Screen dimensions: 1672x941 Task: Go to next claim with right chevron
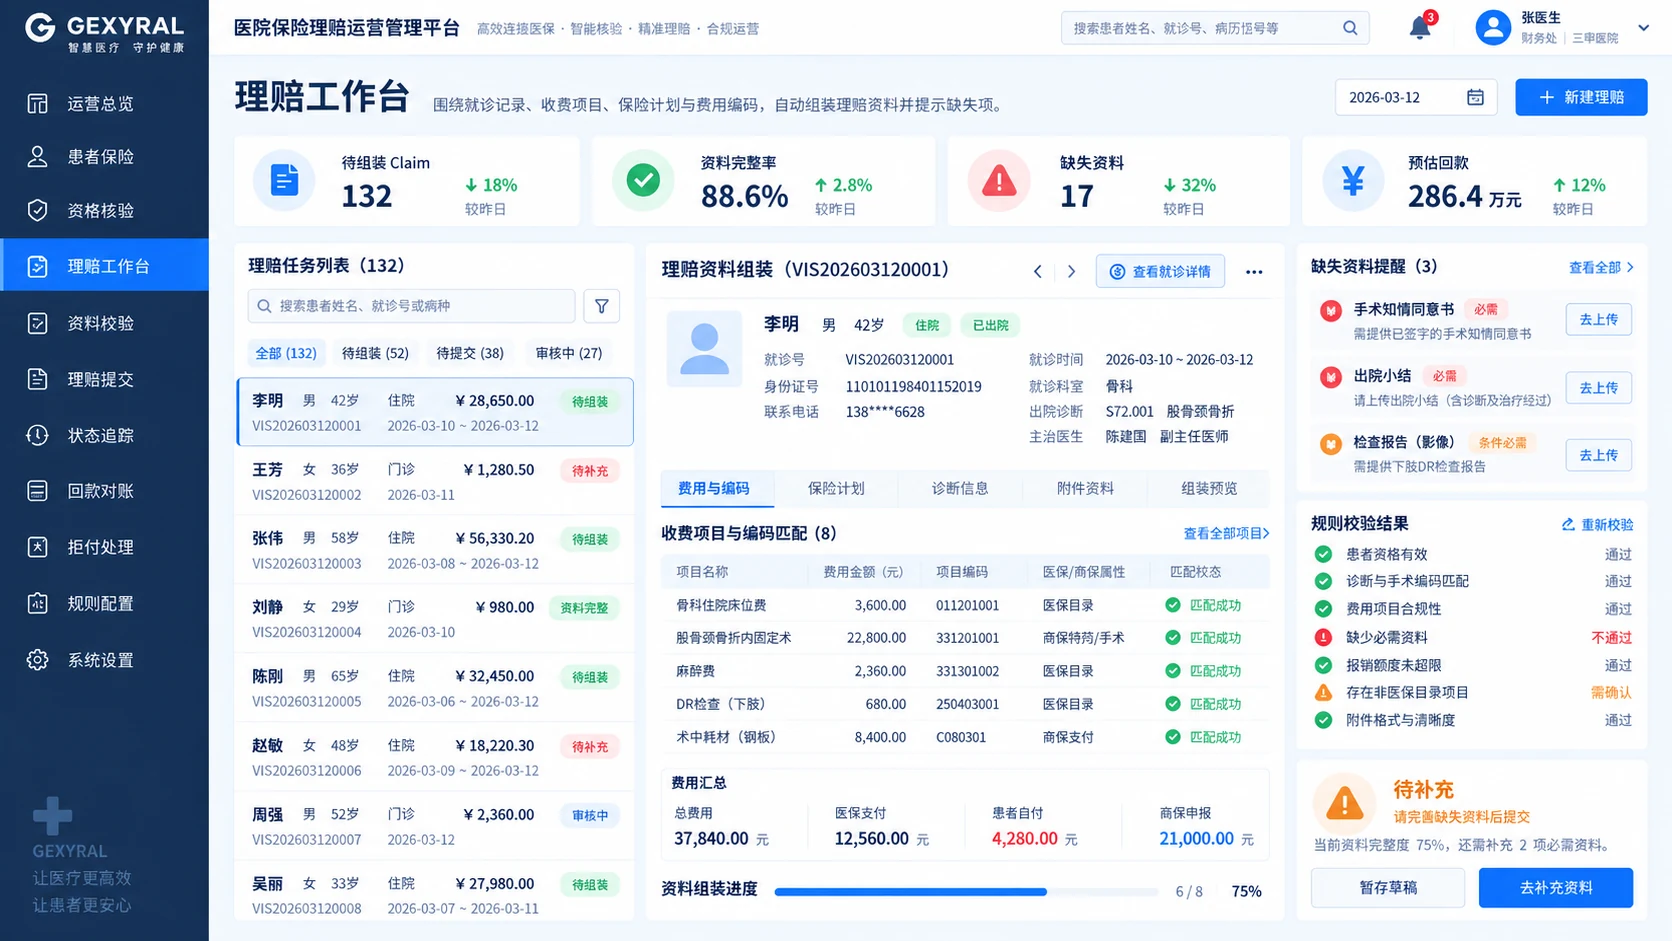tap(1071, 271)
